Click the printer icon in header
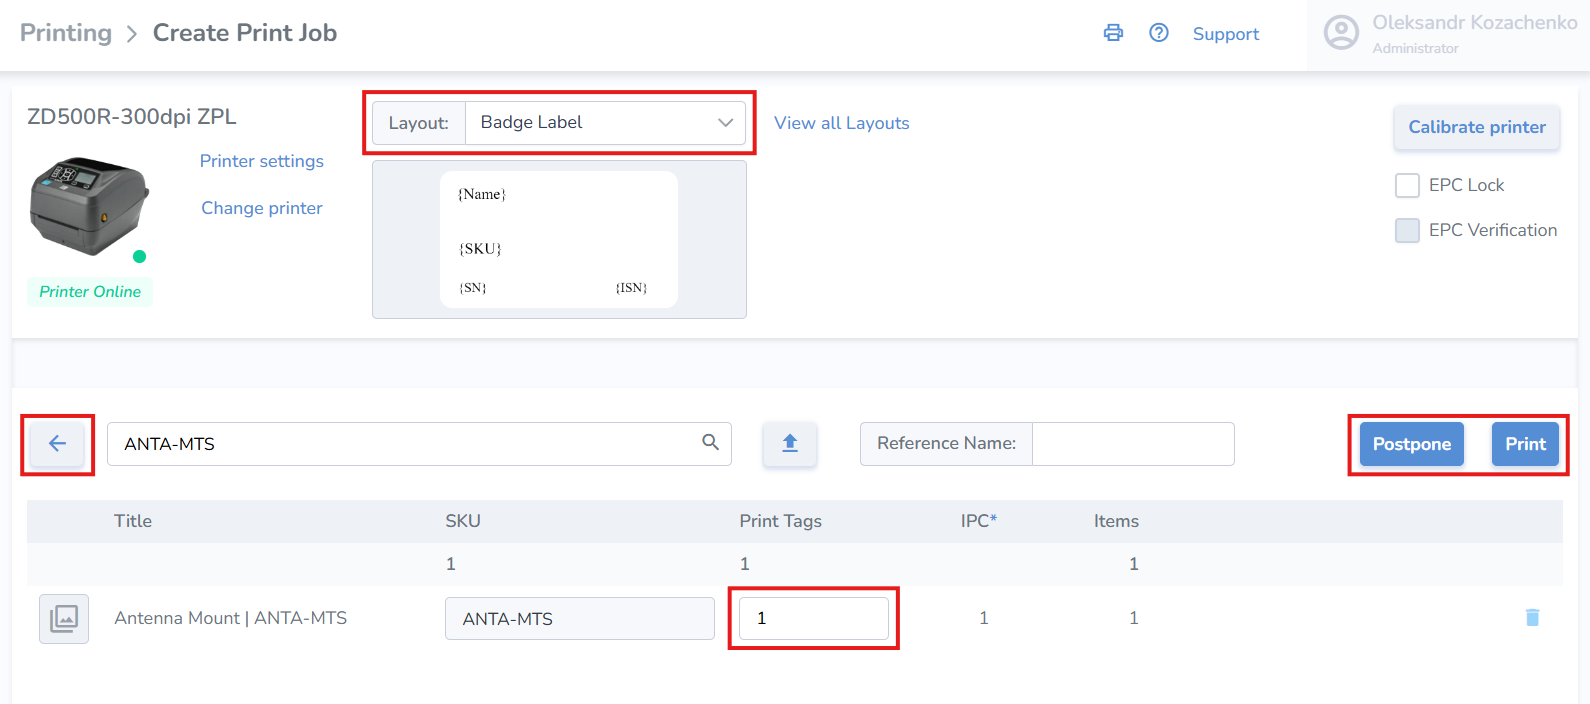The image size is (1590, 704). tap(1113, 33)
